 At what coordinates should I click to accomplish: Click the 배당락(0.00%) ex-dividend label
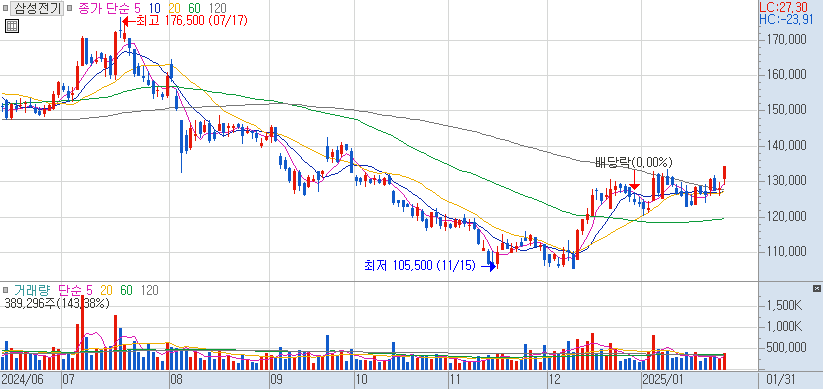point(634,162)
